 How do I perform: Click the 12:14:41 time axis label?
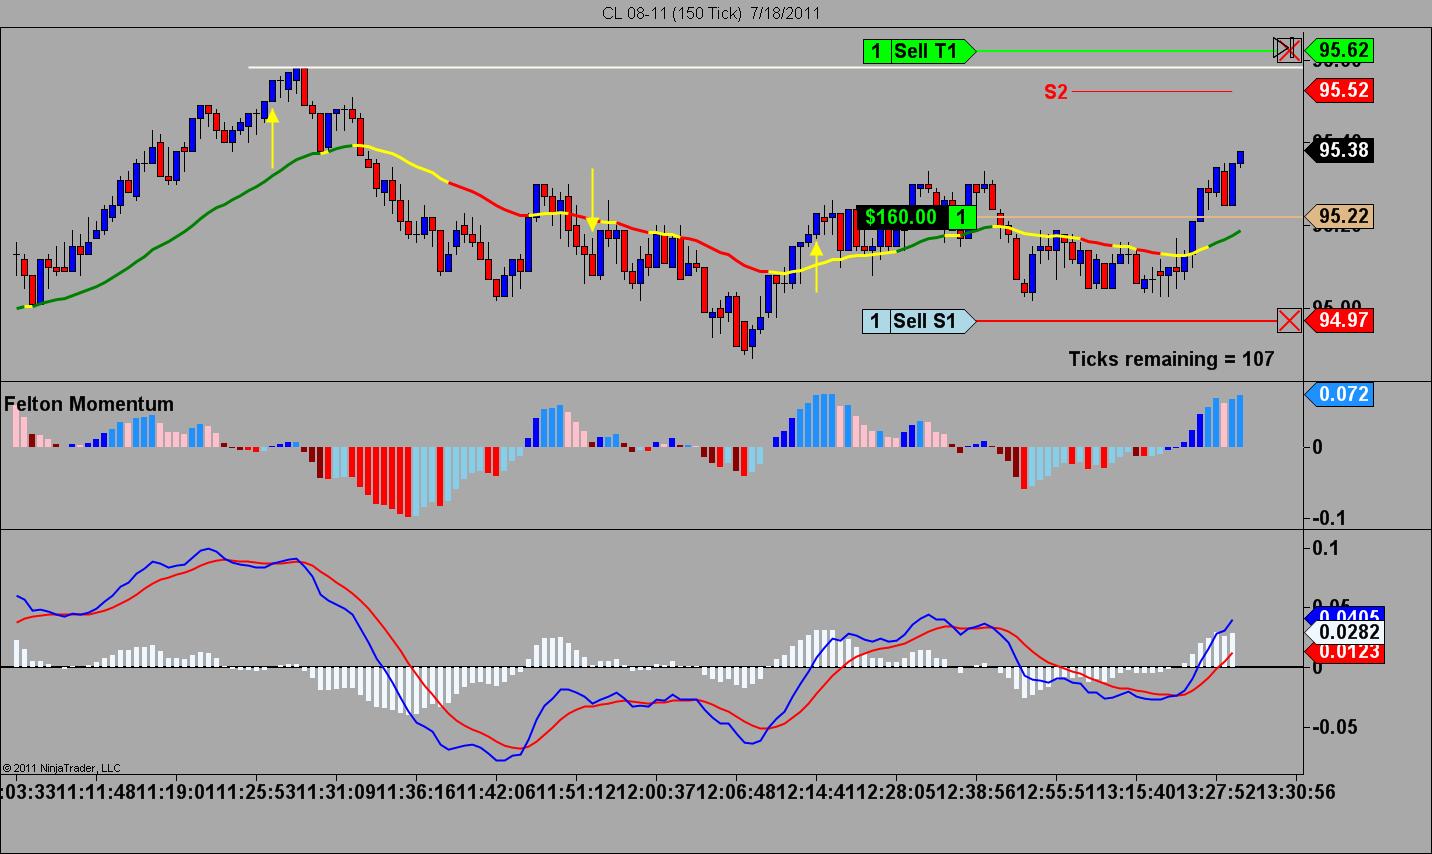[x=815, y=790]
